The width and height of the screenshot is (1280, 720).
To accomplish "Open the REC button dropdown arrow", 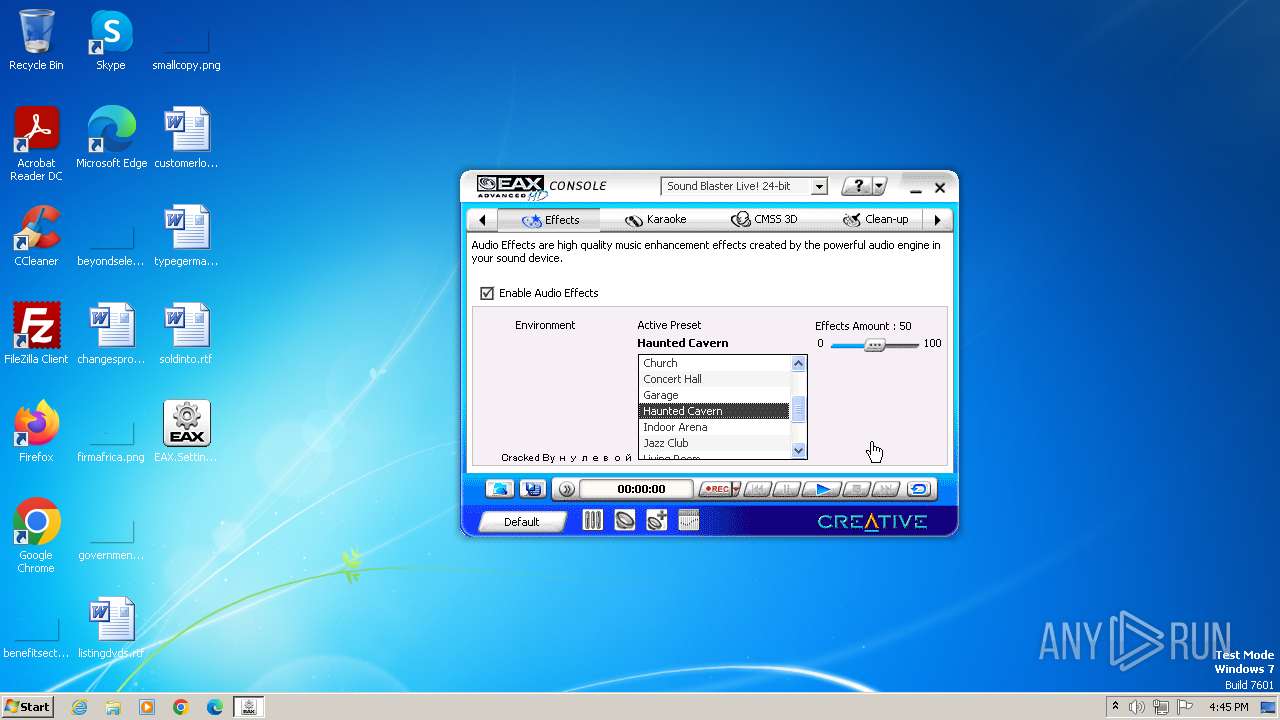I will pos(736,489).
